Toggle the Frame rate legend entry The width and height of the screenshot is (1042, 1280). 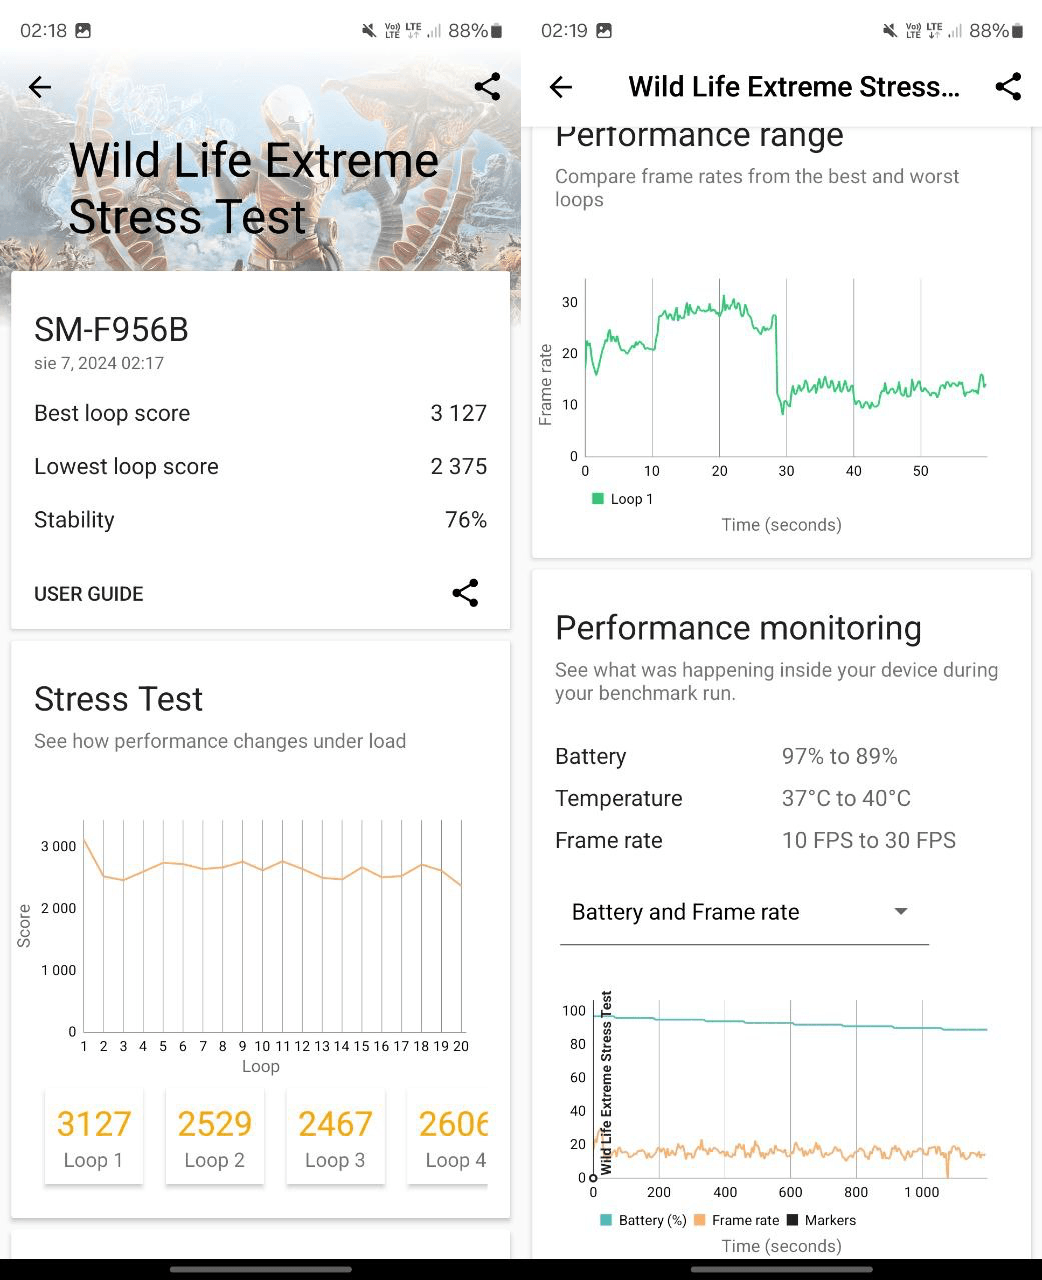tap(736, 1220)
